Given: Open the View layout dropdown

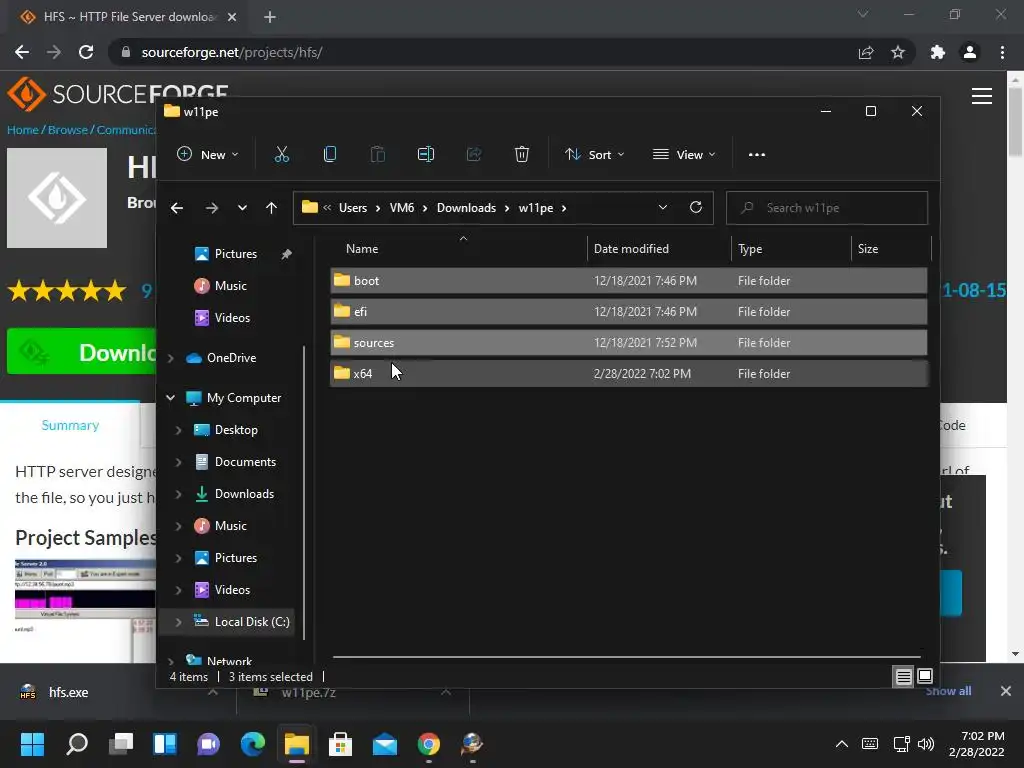Looking at the screenshot, I should coord(684,155).
